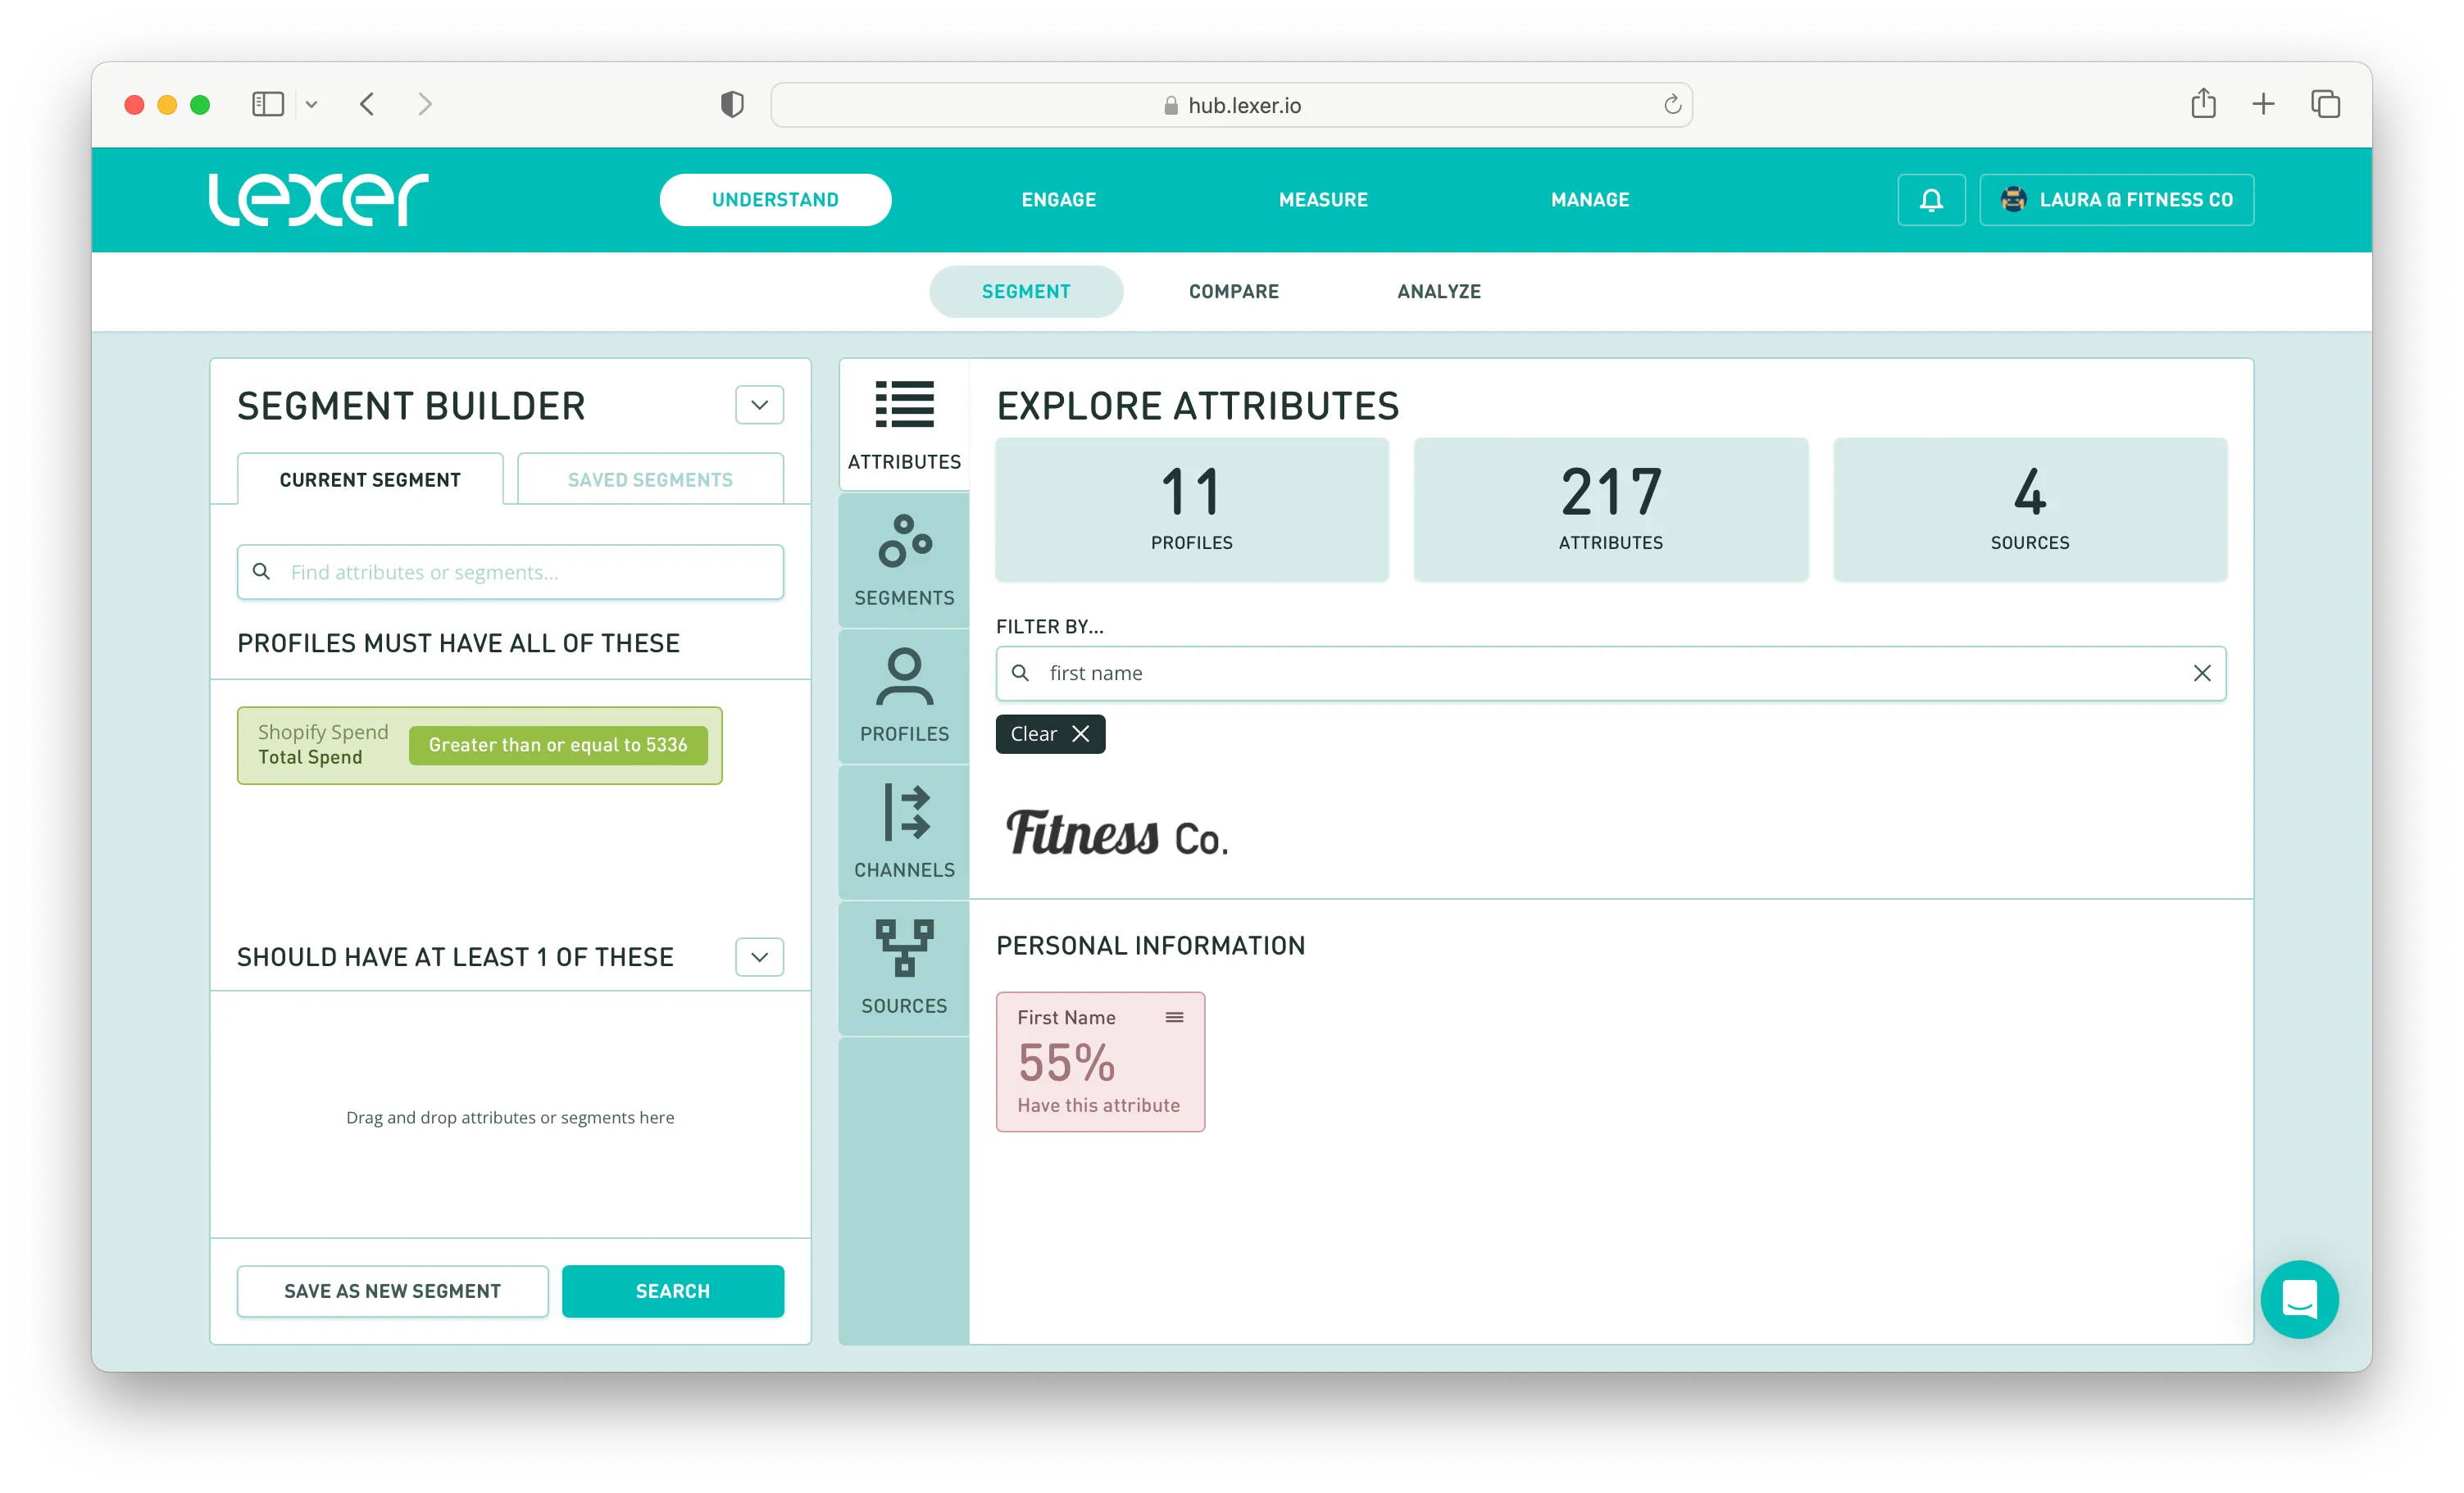Image resolution: width=2464 pixels, height=1493 pixels.
Task: Open the chat support bubble
Action: (2299, 1299)
